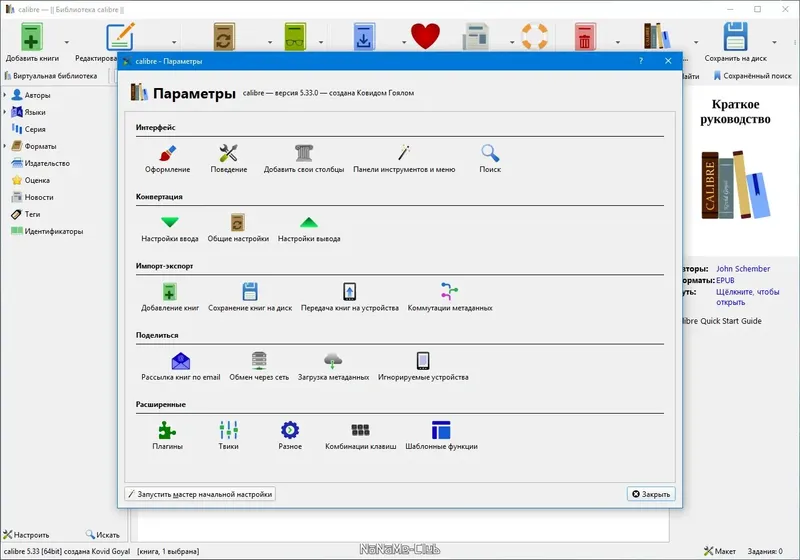Open dropdown arrow next to Добавить книги

click(x=67, y=42)
